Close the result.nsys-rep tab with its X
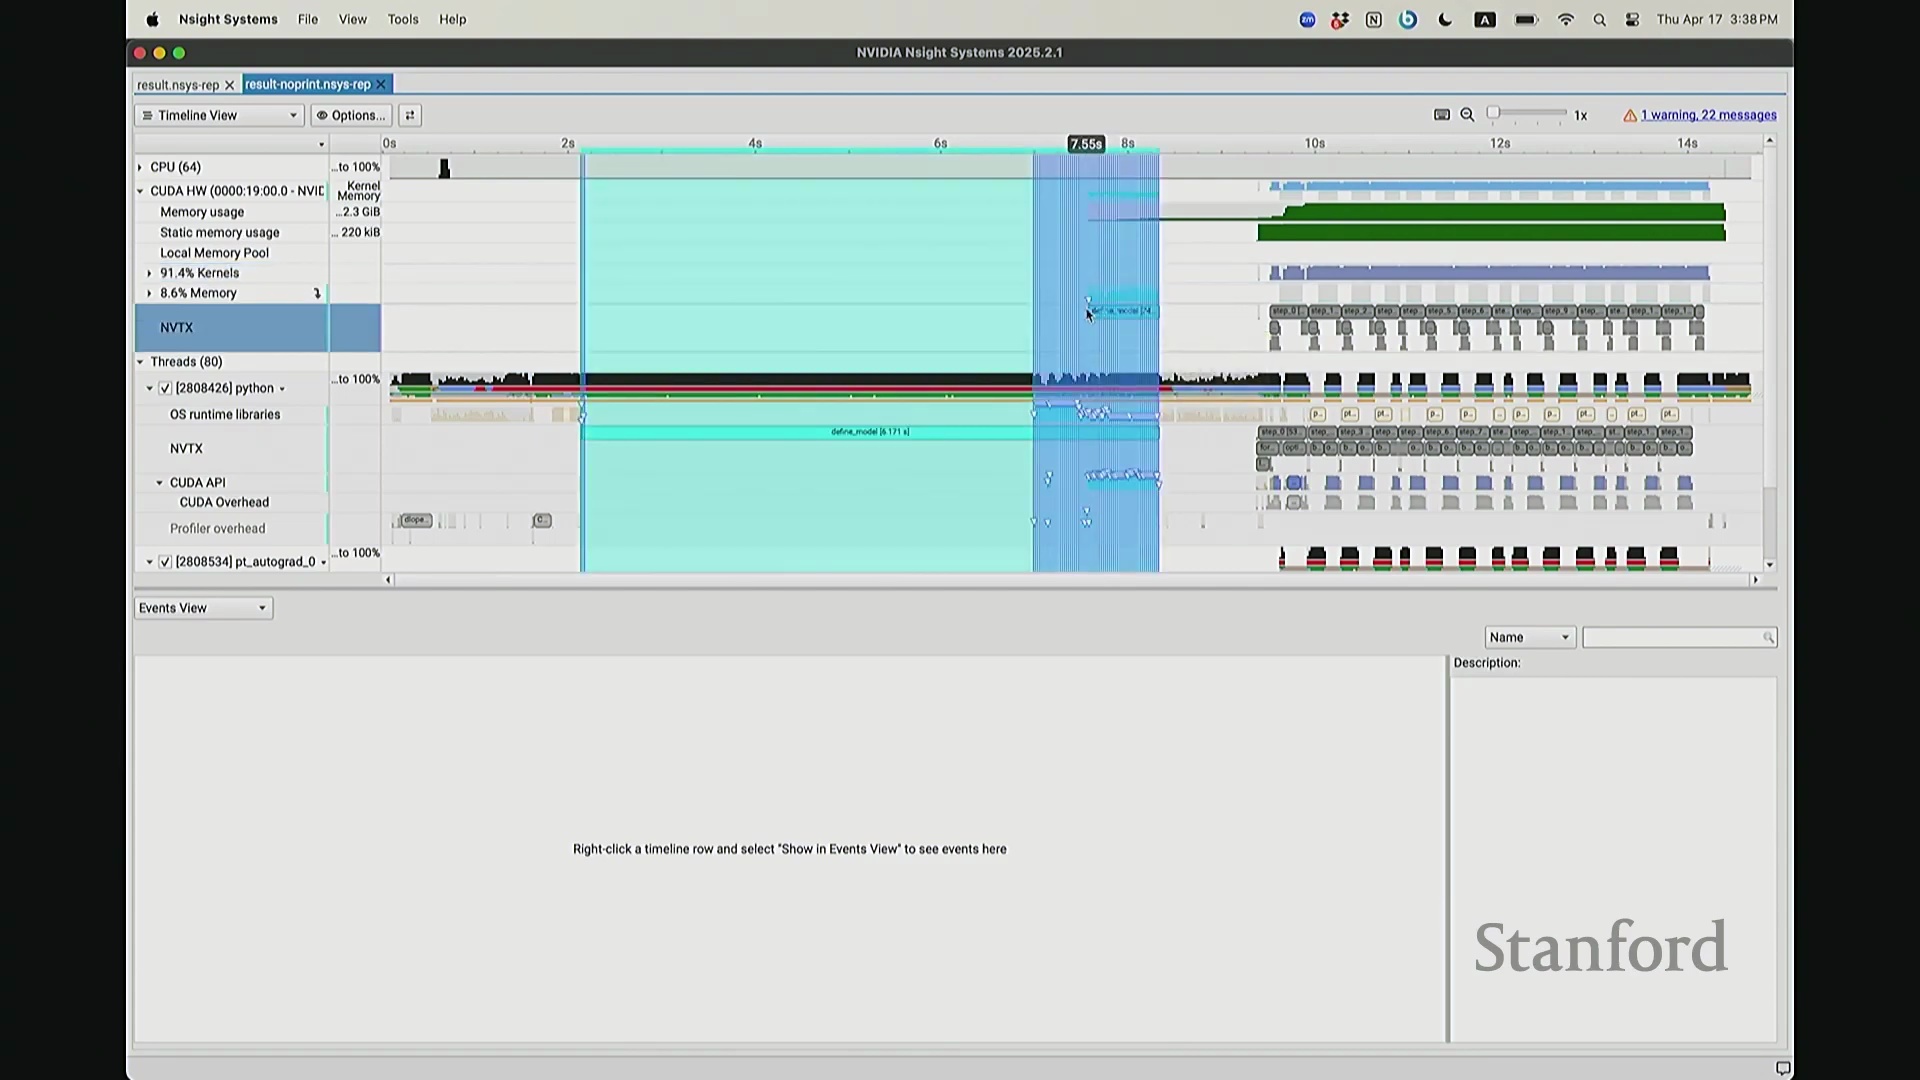1920x1080 pixels. tap(229, 85)
